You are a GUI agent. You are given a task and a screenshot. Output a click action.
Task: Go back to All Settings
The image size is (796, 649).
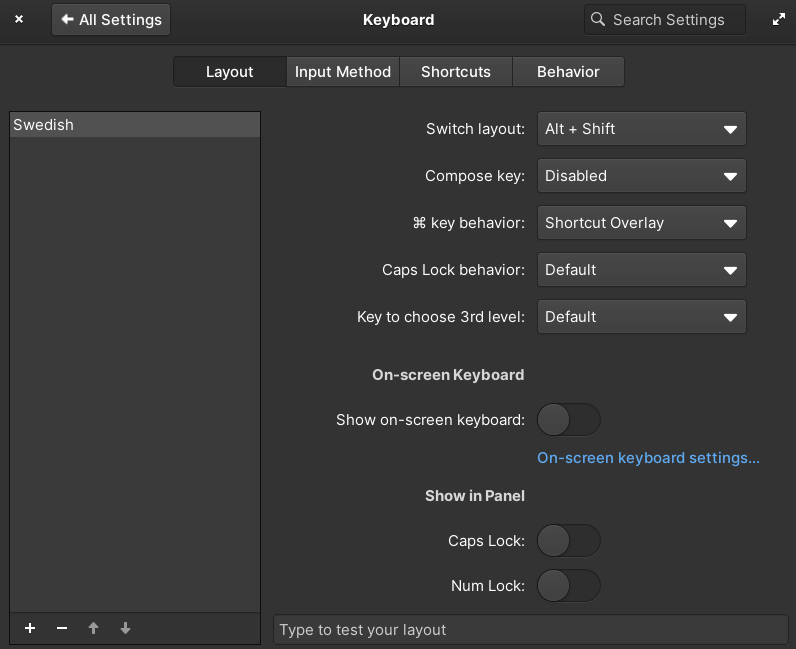(x=111, y=20)
